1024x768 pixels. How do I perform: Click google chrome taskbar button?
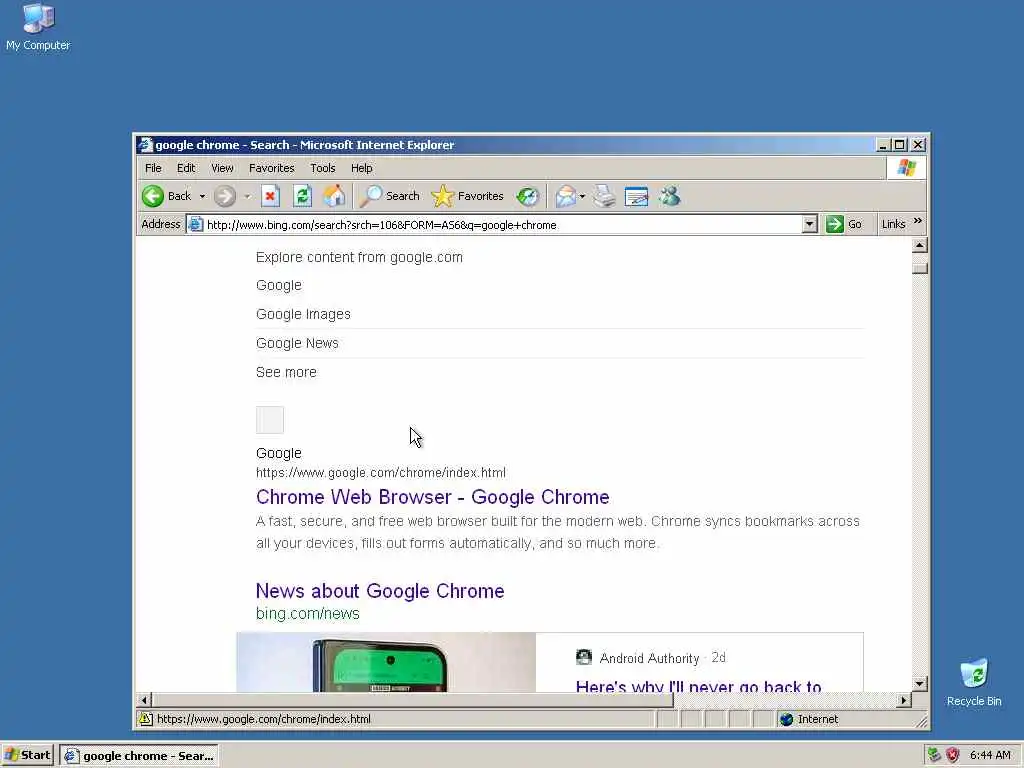139,756
